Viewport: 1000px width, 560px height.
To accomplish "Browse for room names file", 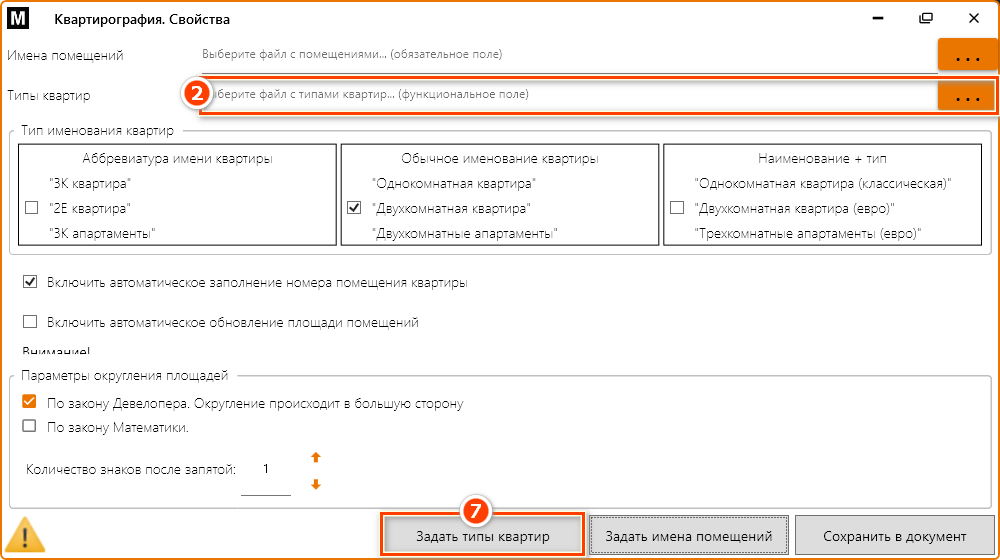I will (966, 56).
